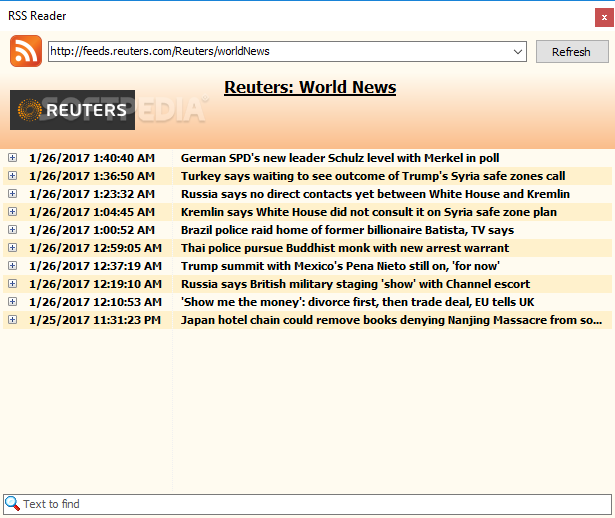
Task: Select headline Brazil police raid home of Batista
Action: click(x=347, y=230)
